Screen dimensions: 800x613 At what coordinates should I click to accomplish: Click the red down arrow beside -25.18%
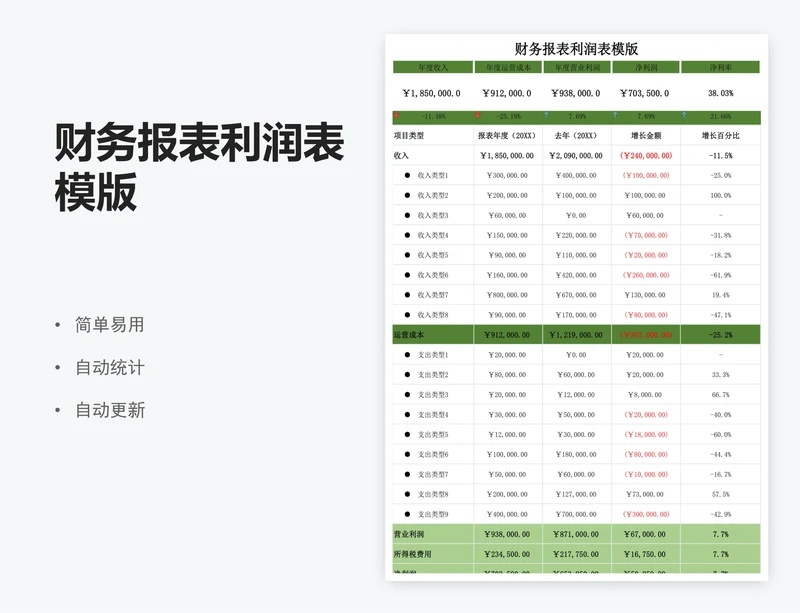(478, 115)
